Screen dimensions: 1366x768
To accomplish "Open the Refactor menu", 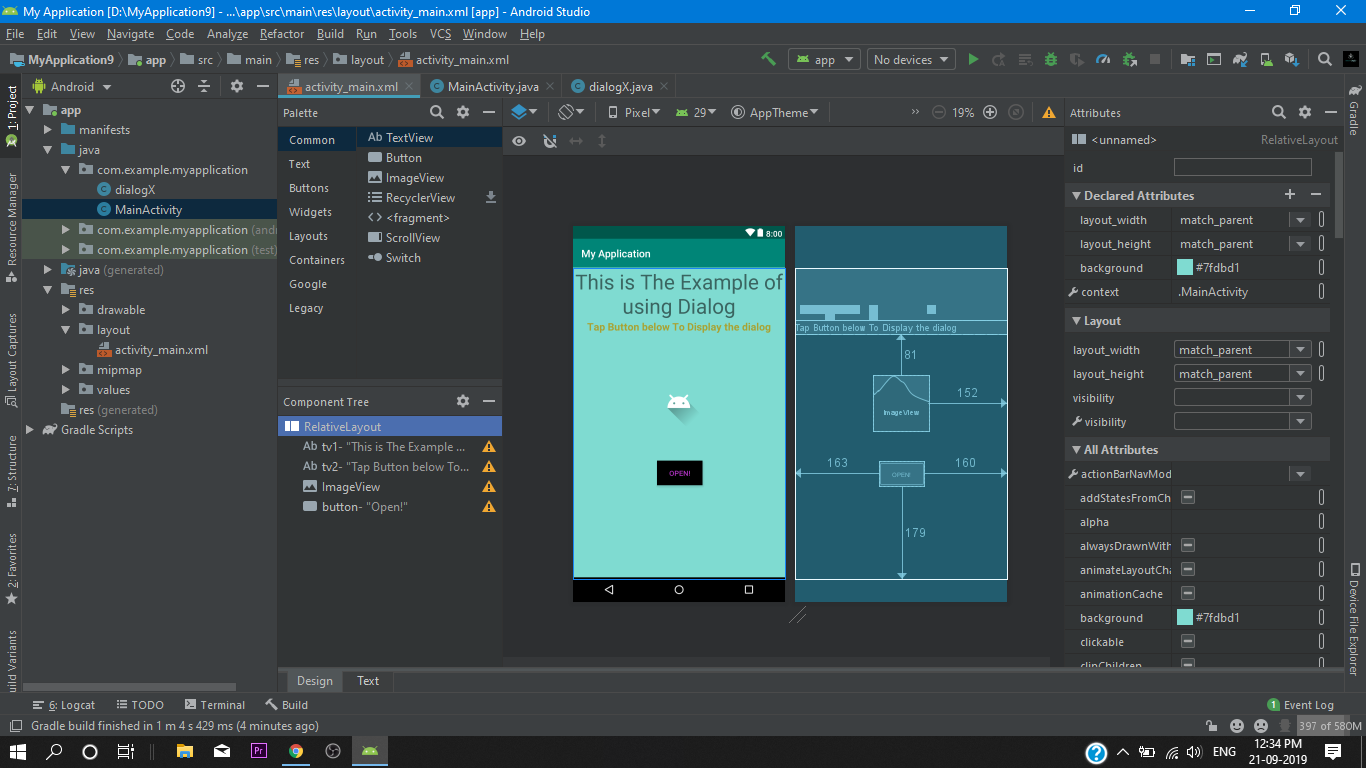I will tap(281, 34).
